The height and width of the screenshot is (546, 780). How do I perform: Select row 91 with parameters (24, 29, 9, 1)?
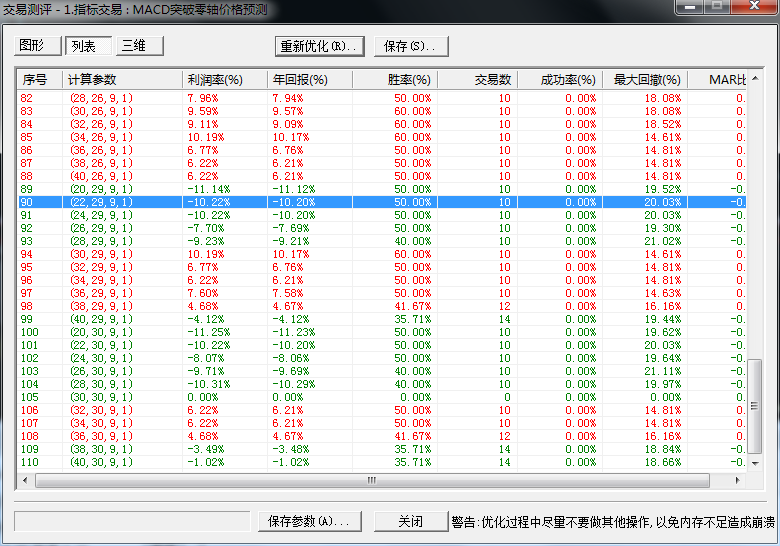[382, 215]
